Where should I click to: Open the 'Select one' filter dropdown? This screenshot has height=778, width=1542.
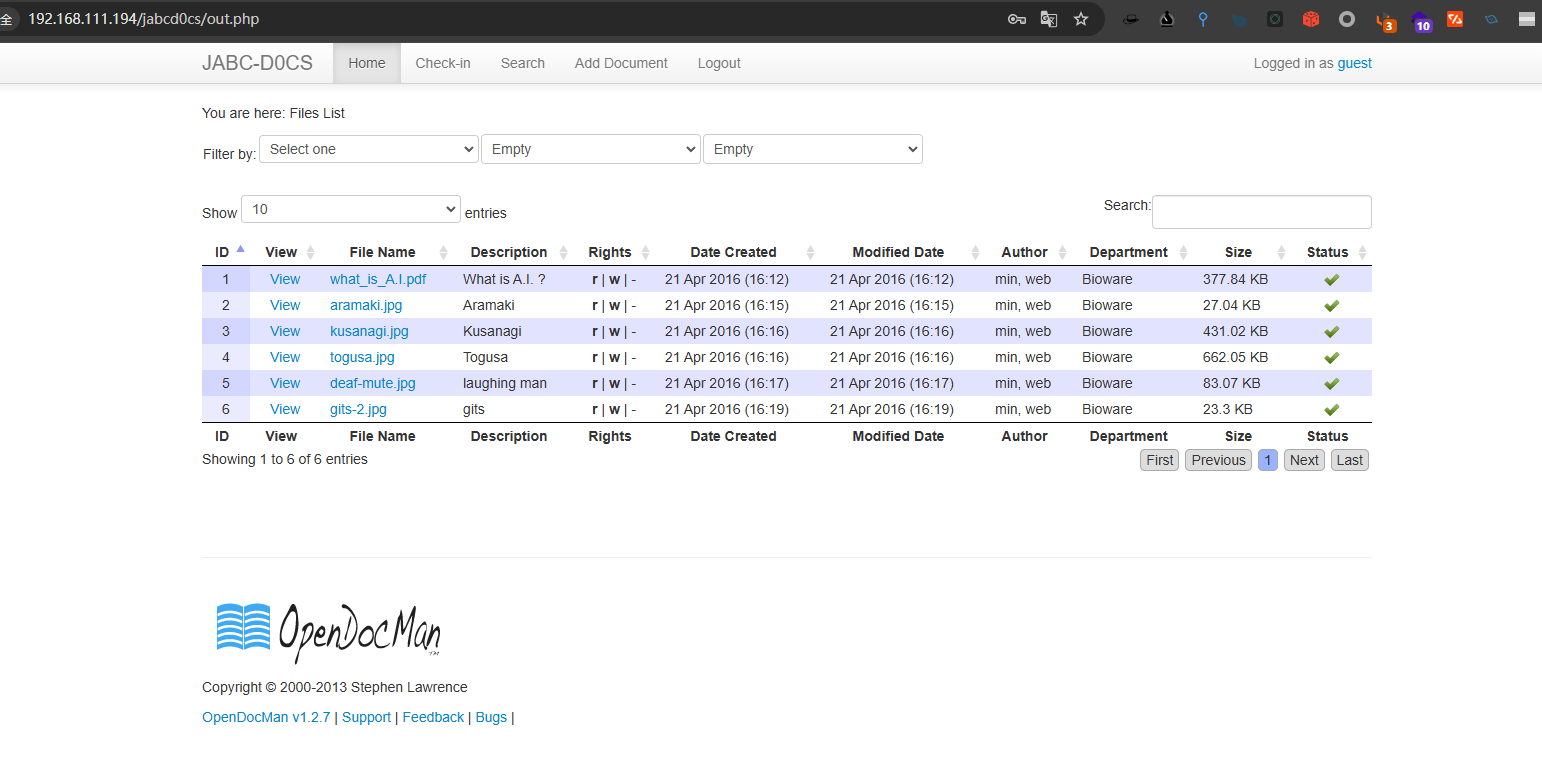[x=369, y=149]
